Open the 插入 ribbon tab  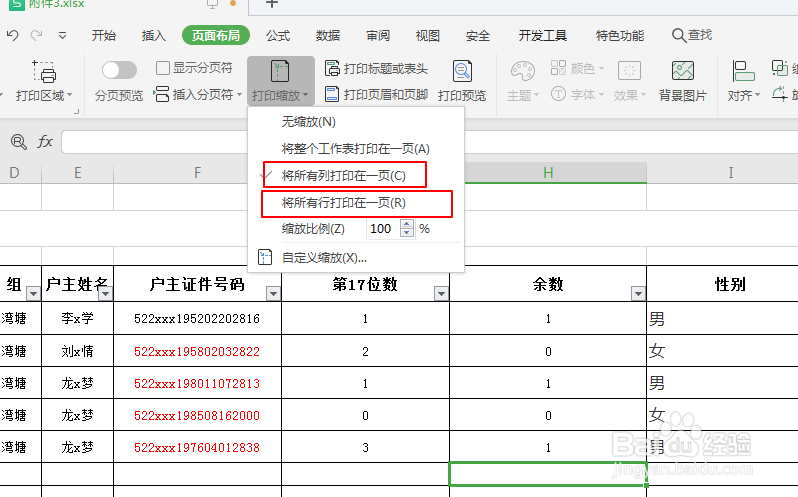(x=153, y=36)
